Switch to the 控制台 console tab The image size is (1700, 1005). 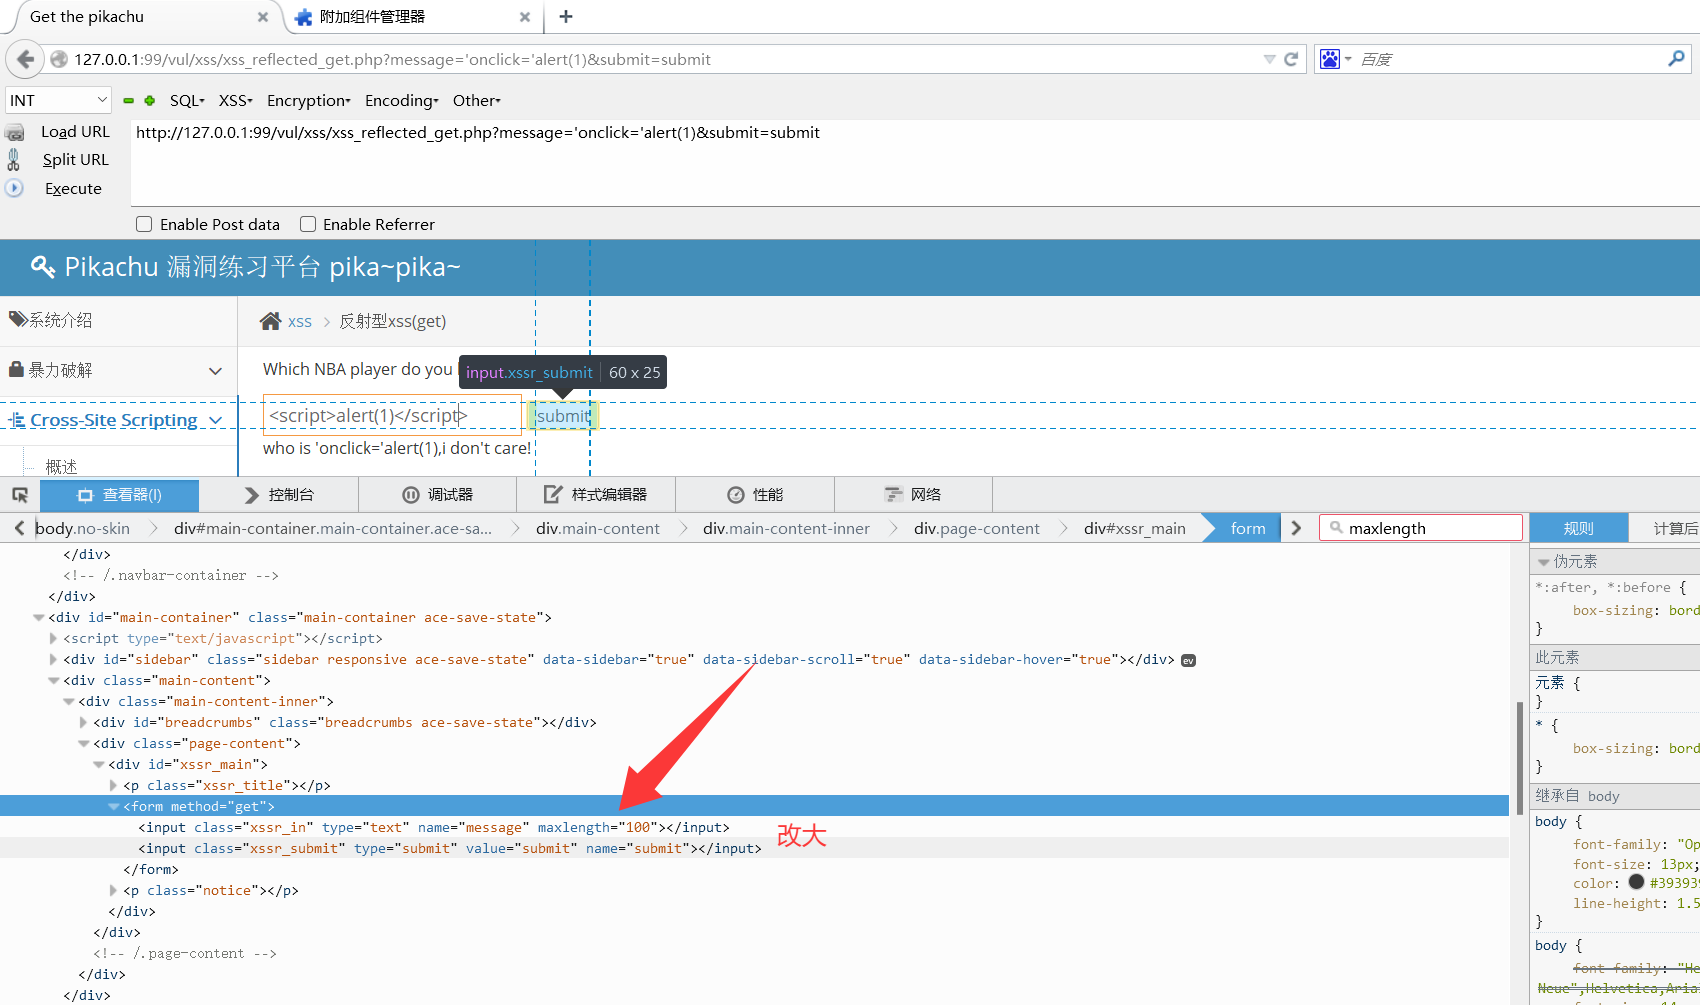point(278,495)
